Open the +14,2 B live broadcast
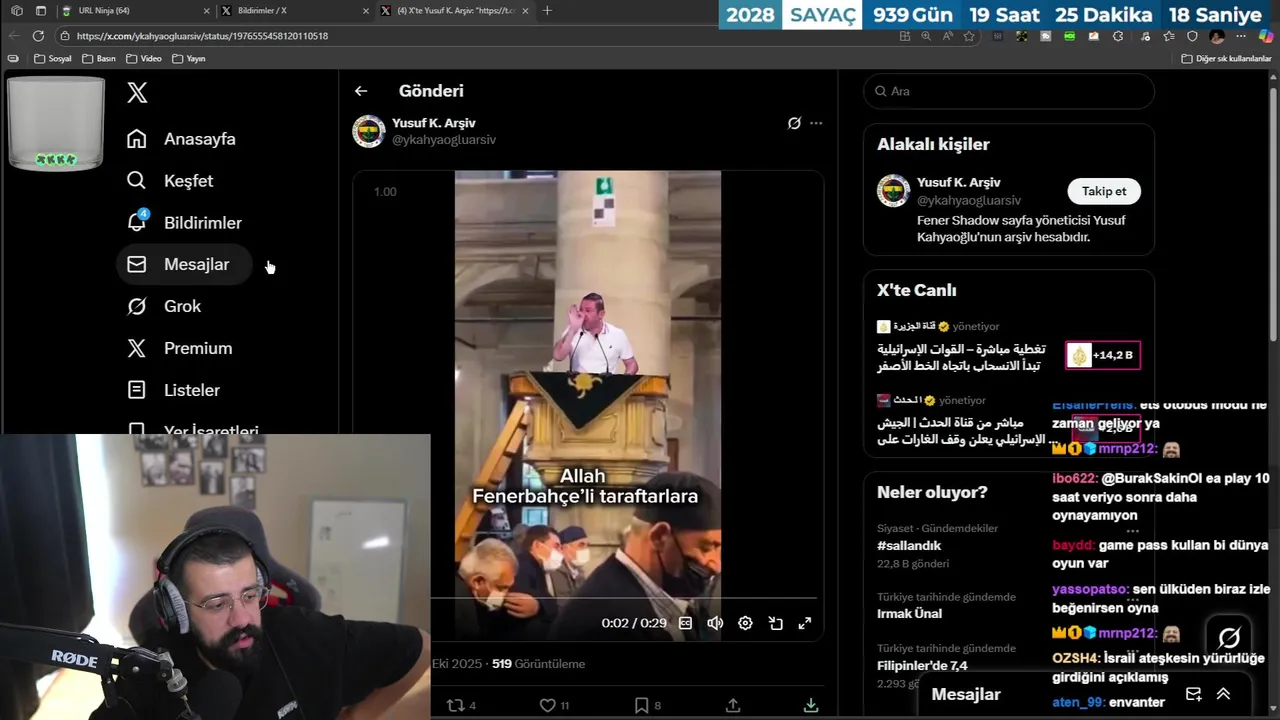1280x720 pixels. click(x=1103, y=355)
